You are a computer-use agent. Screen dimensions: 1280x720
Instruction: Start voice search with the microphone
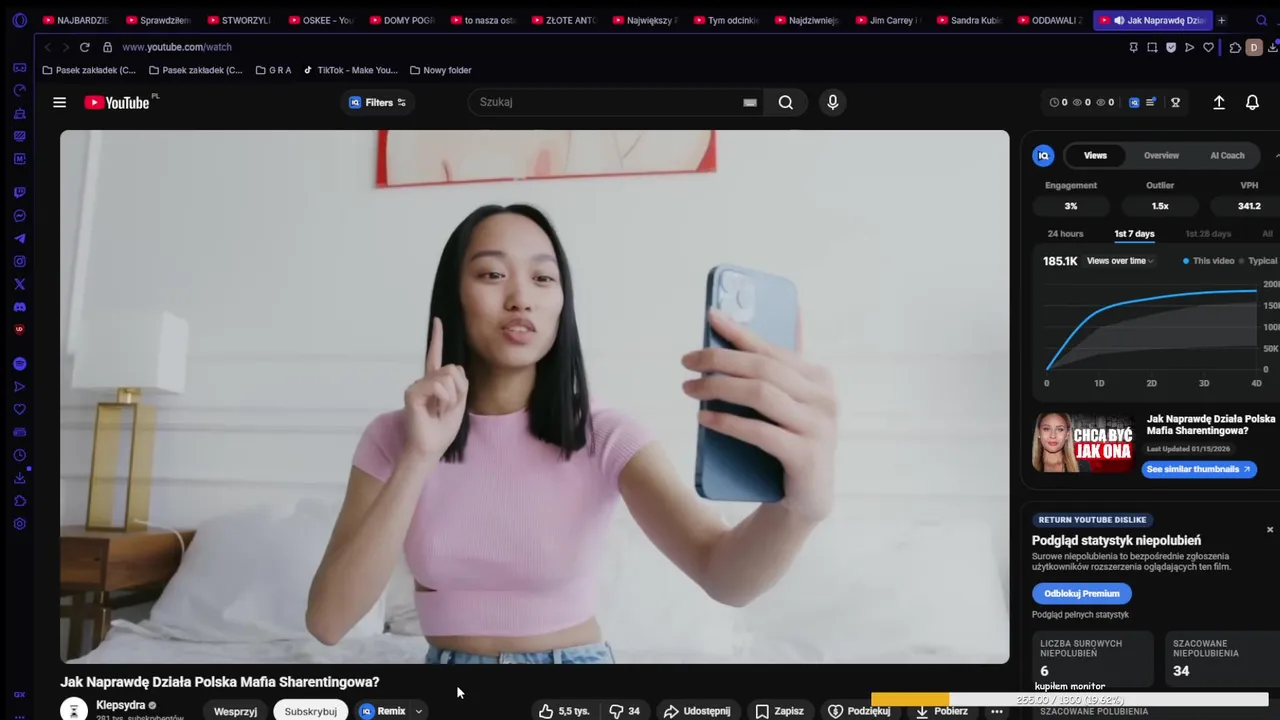(x=832, y=102)
